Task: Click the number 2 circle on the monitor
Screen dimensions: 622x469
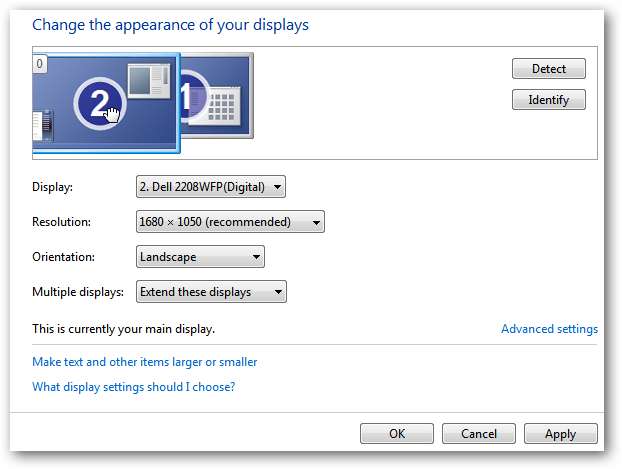Action: tap(98, 103)
